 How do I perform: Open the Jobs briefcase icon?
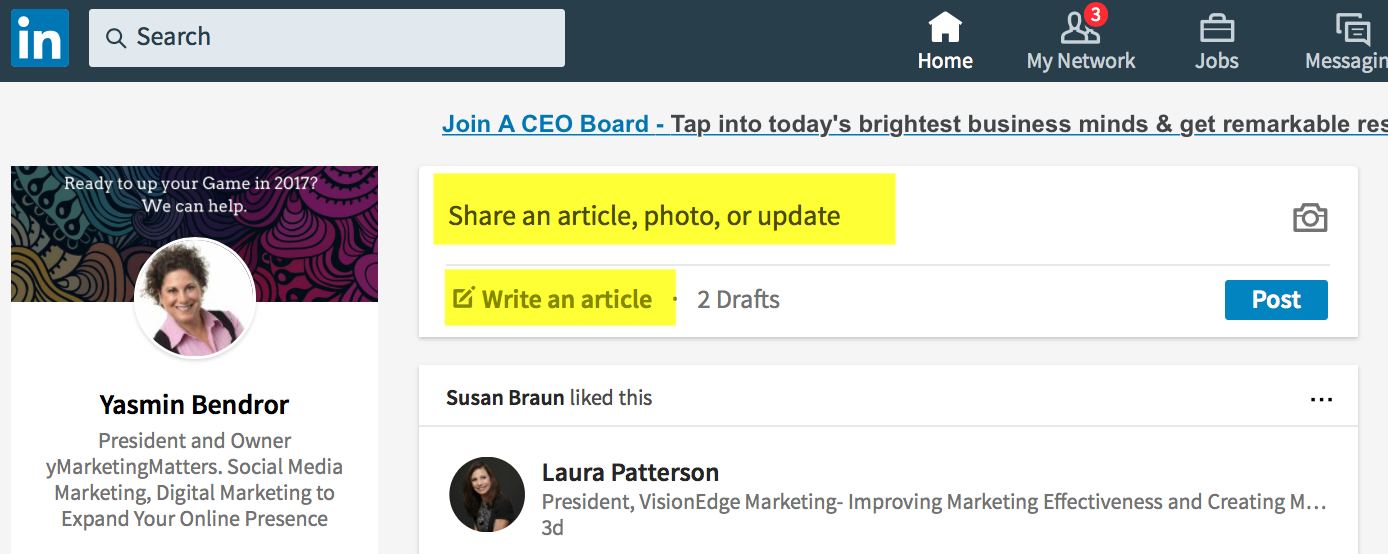(x=1216, y=27)
